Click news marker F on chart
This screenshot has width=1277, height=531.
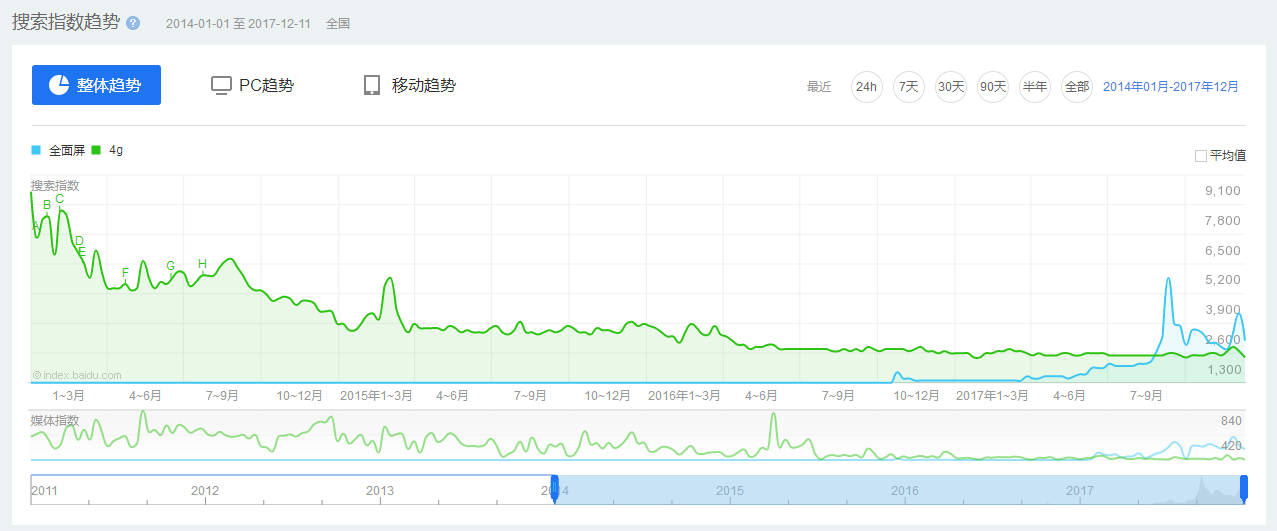(x=125, y=273)
